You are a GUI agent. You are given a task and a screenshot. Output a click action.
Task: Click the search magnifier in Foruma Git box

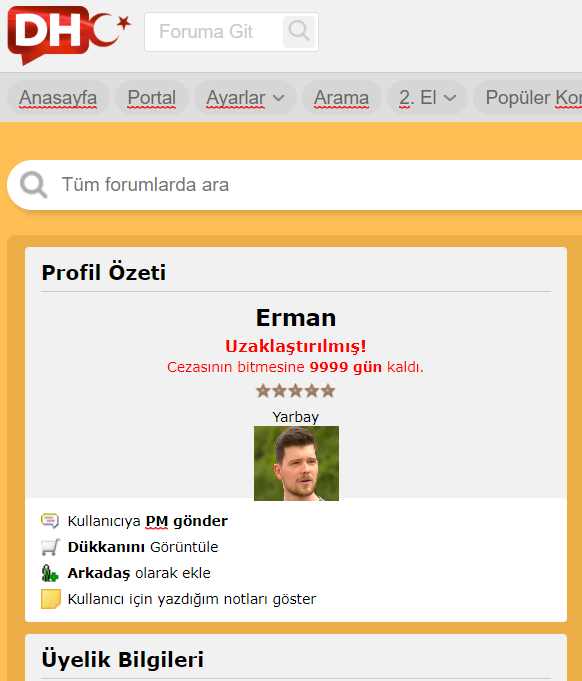coord(299,32)
